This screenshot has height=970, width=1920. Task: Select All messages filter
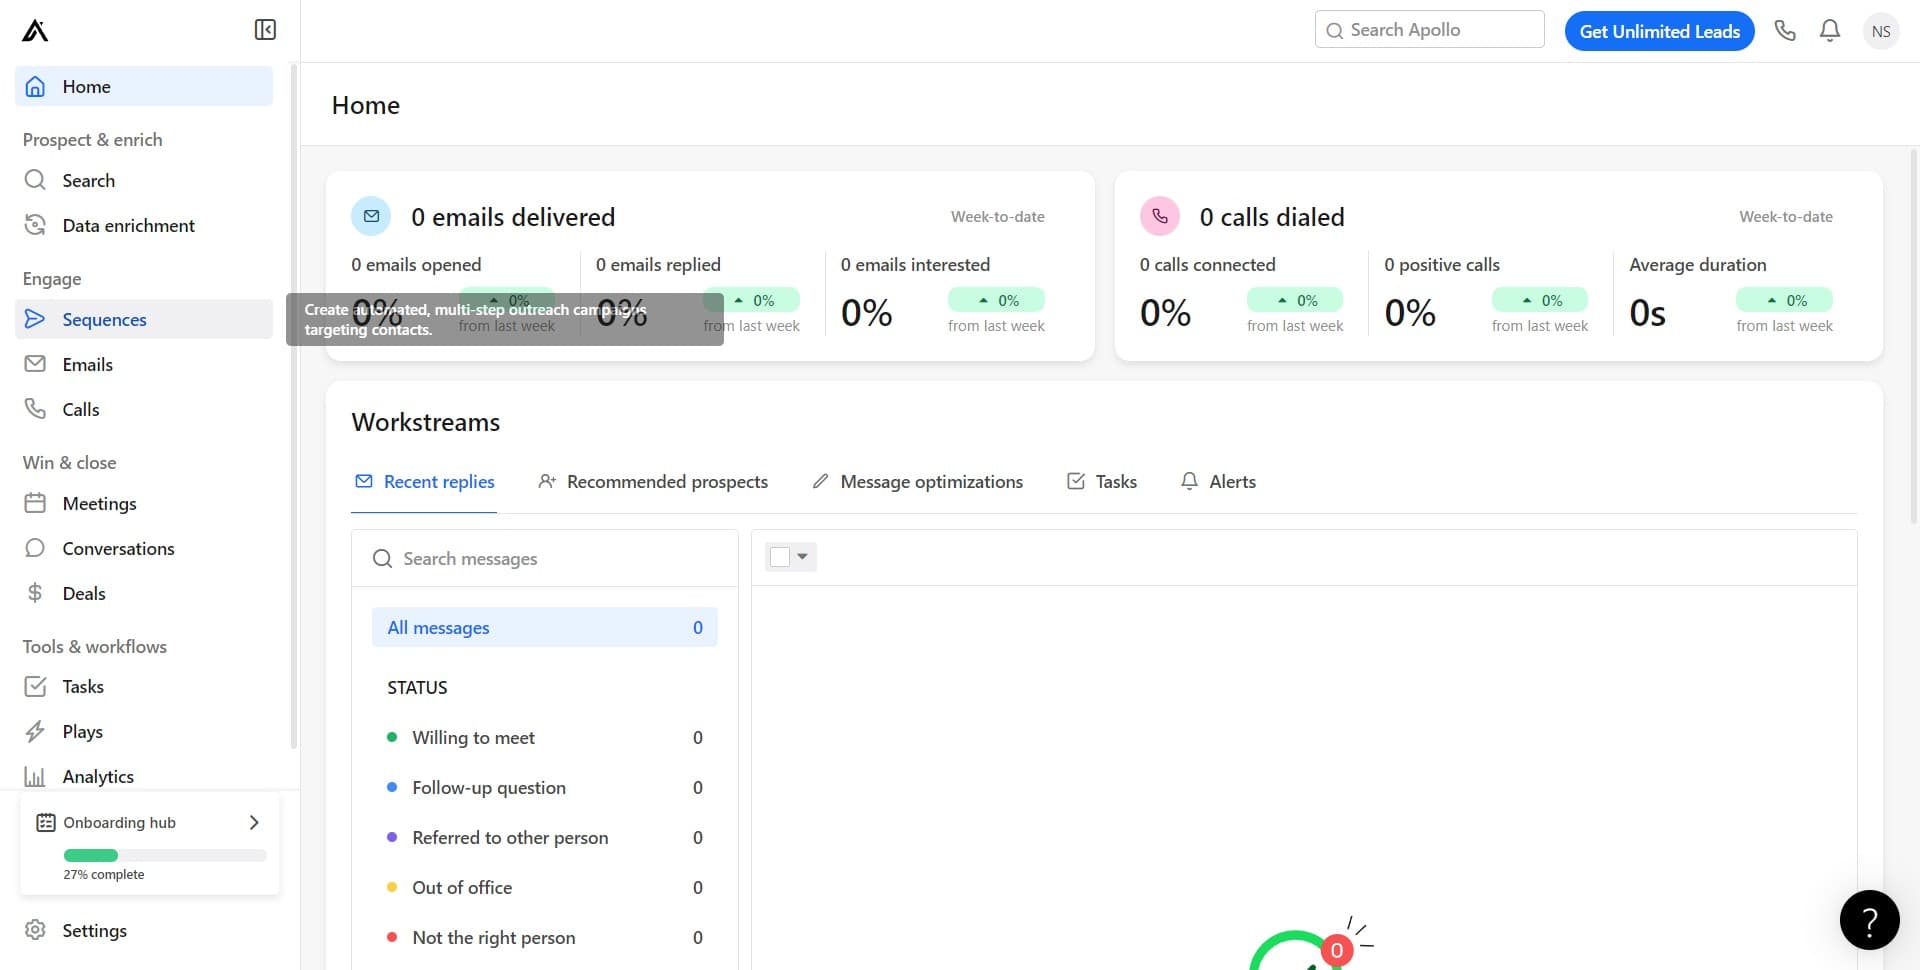click(x=544, y=627)
